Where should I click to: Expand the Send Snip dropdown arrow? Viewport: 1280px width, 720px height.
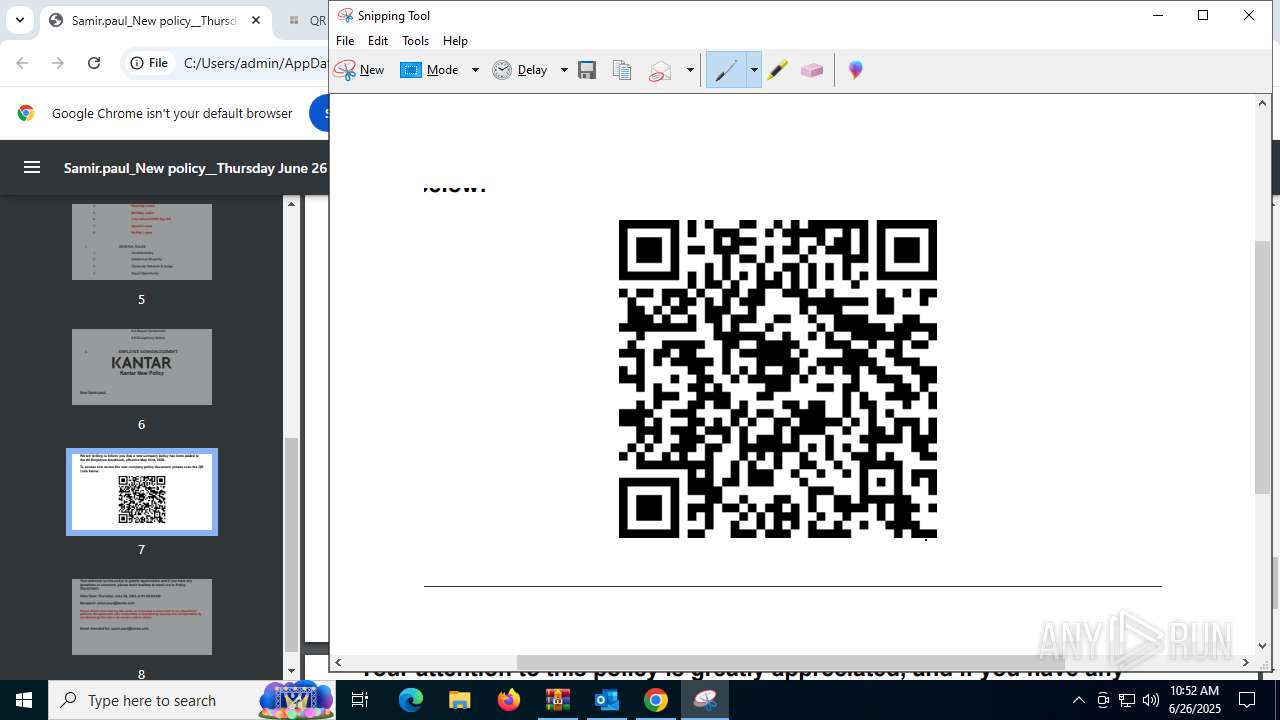point(690,70)
